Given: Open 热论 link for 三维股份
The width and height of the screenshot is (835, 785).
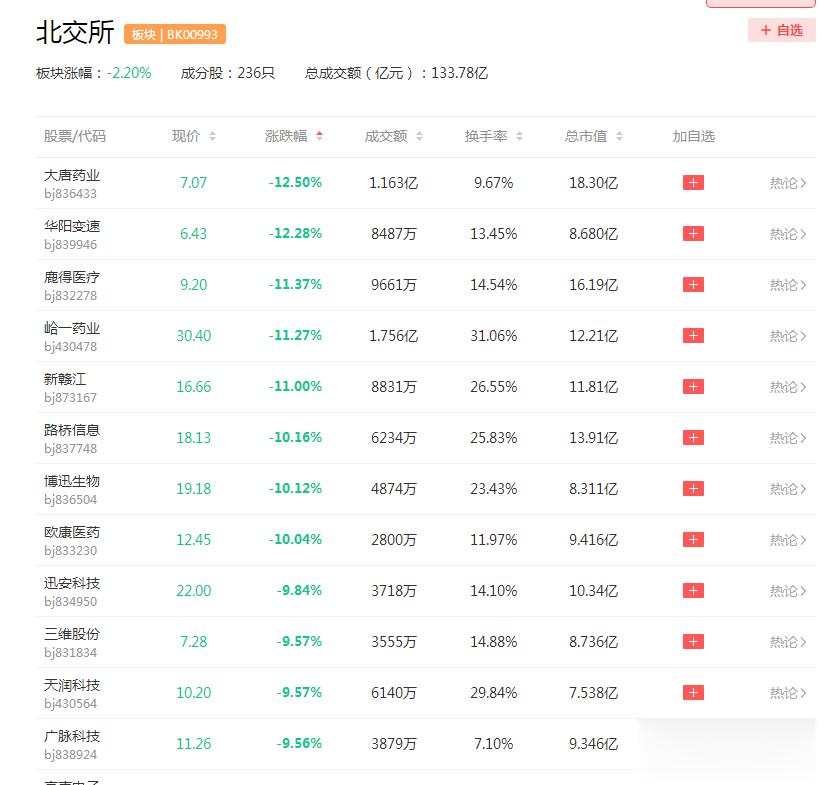Looking at the screenshot, I should pos(788,642).
